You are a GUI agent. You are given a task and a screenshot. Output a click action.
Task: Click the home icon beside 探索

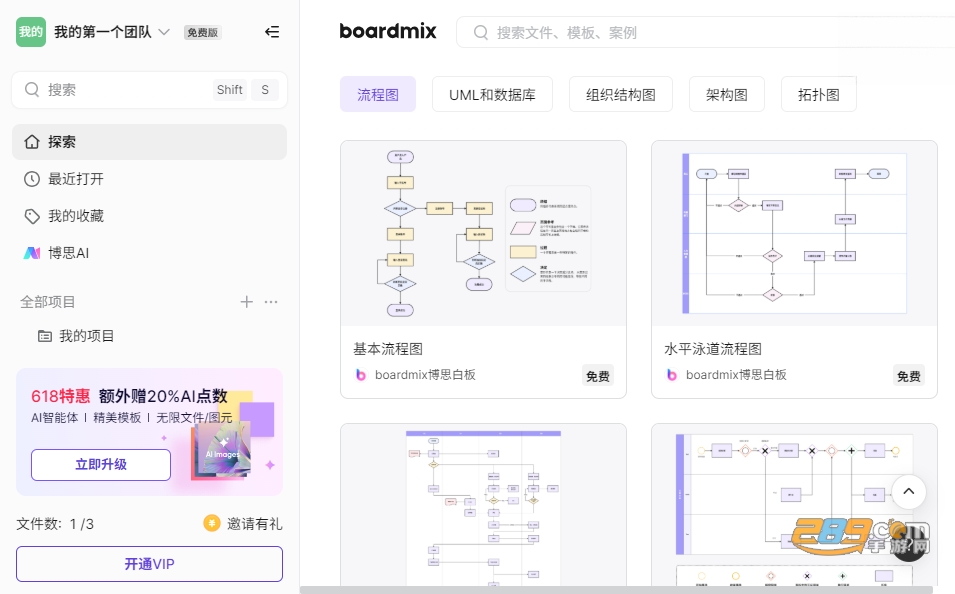point(32,142)
